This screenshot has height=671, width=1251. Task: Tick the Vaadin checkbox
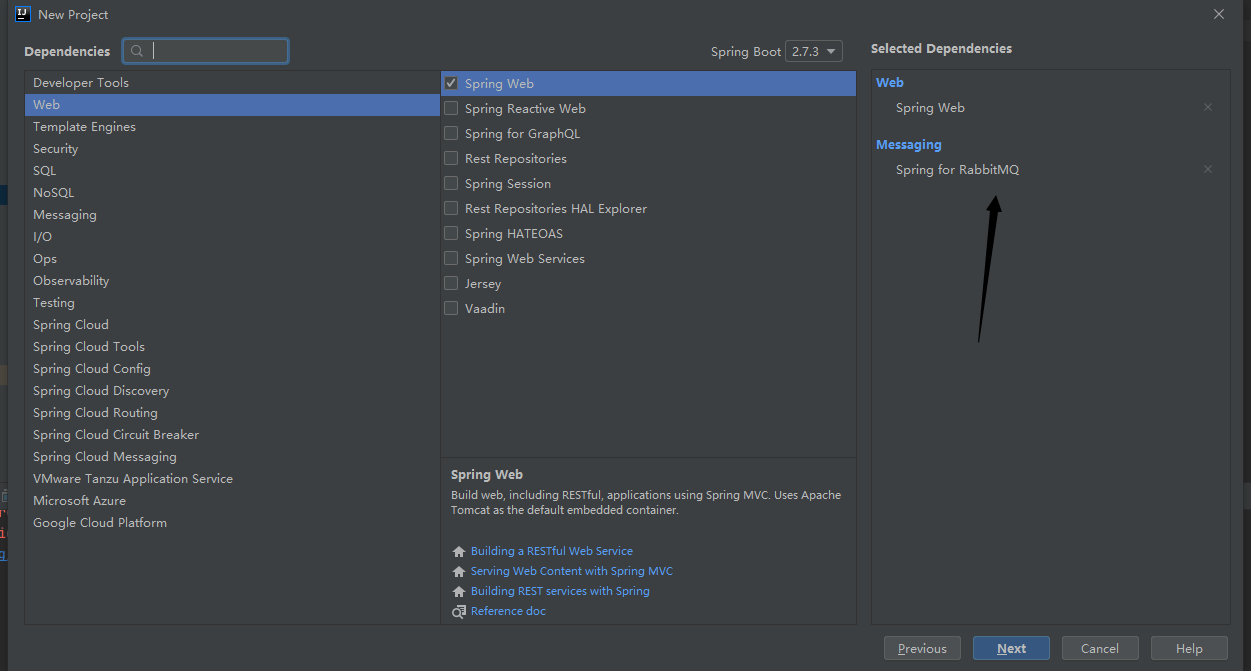pos(451,308)
